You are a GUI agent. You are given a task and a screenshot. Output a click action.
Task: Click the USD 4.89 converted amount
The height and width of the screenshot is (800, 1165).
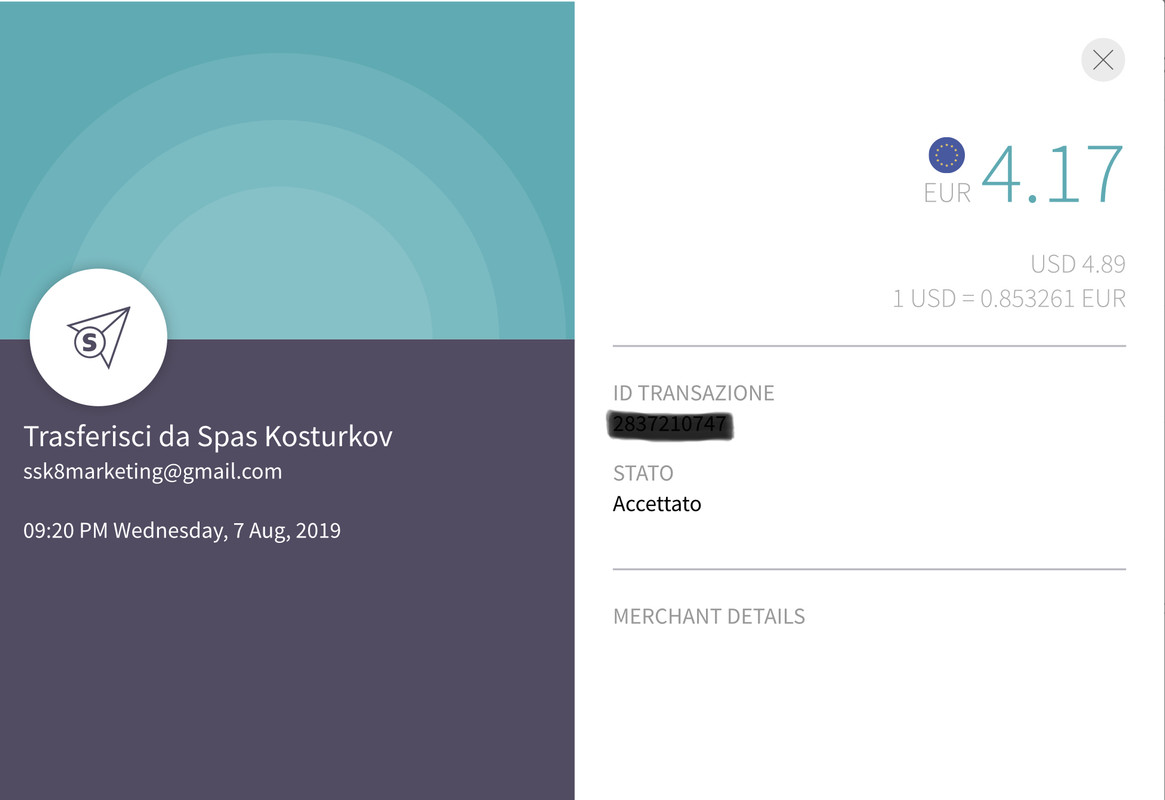point(1077,264)
